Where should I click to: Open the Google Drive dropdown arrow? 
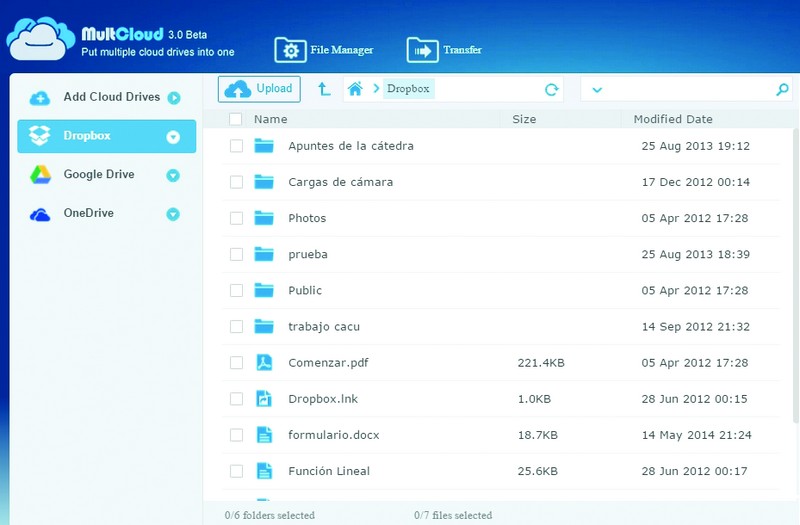173,176
